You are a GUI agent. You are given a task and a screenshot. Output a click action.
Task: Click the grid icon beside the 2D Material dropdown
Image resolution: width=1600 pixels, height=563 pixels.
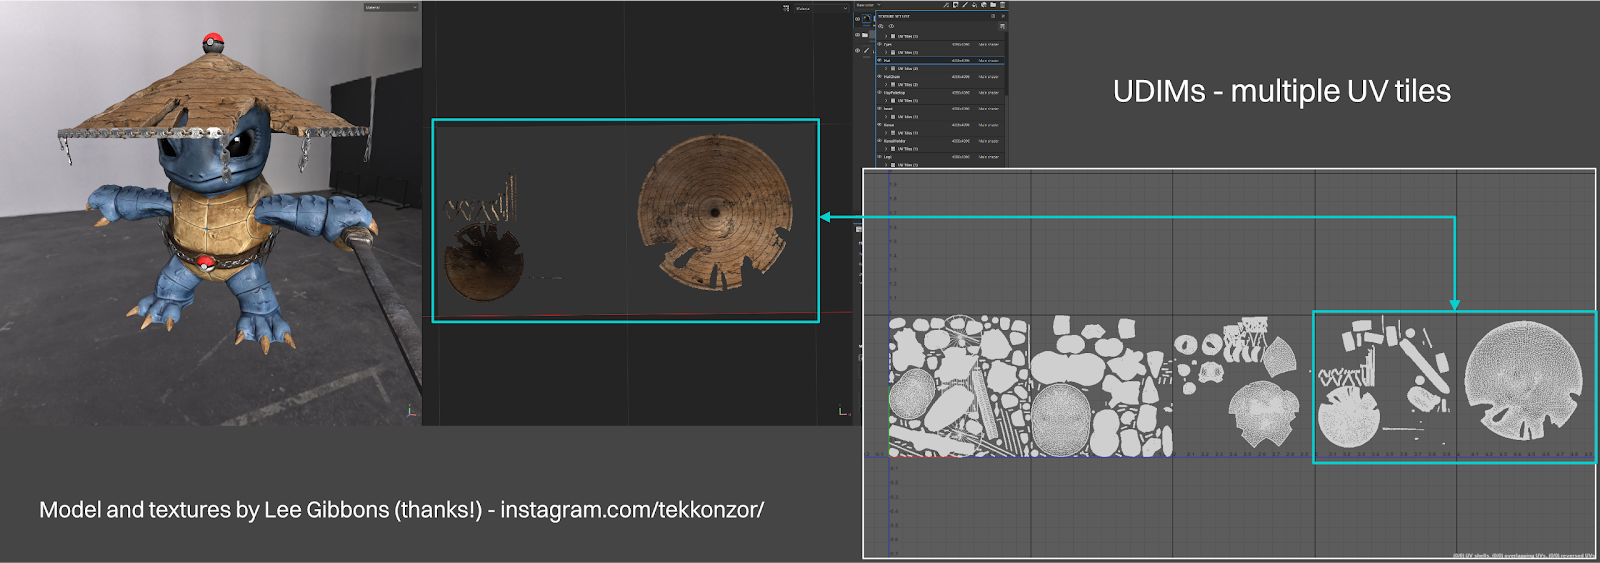tap(786, 8)
